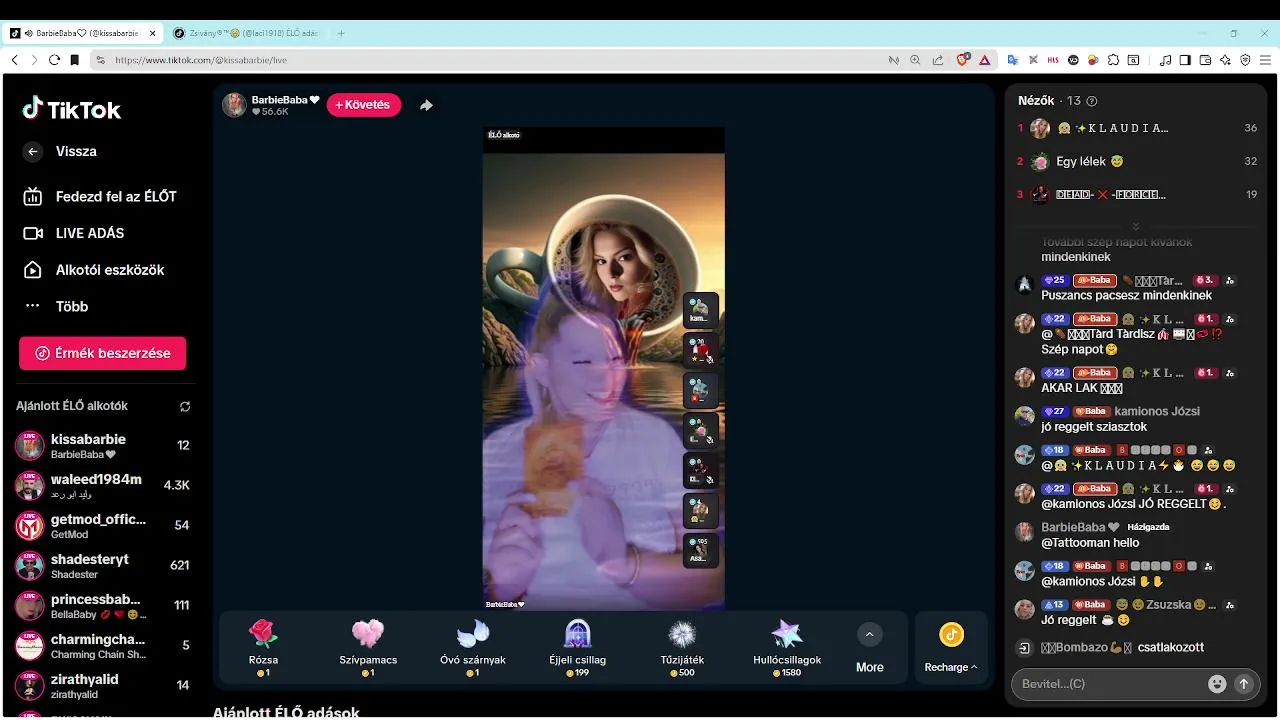Viewport: 1280px width, 720px height.
Task: Send a Szívpamacs gift
Action: (368, 647)
